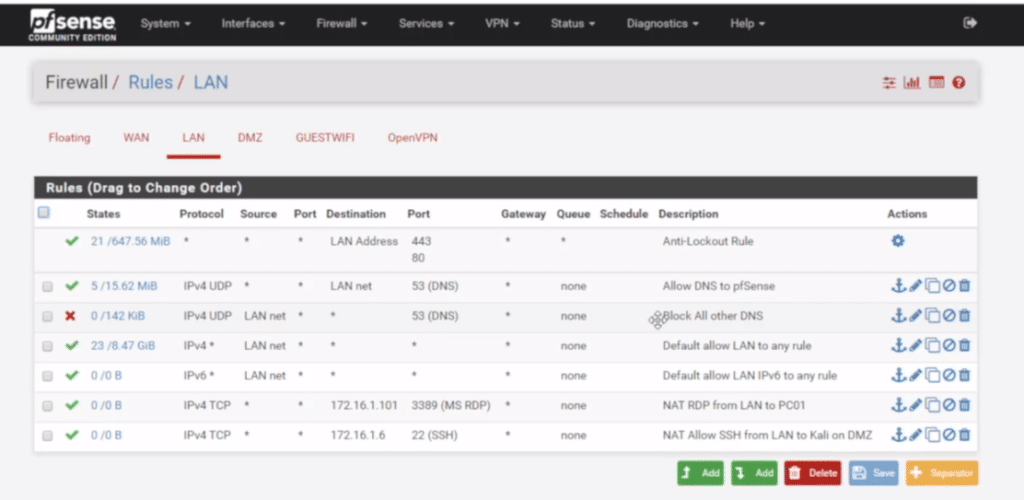Switch to the WAN rules tab
This screenshot has height=500, width=1024.
coord(135,138)
